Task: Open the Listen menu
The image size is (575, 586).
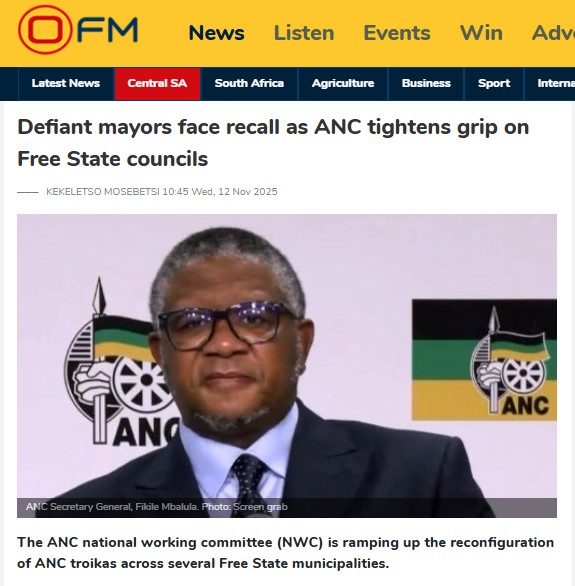Action: coord(304,33)
